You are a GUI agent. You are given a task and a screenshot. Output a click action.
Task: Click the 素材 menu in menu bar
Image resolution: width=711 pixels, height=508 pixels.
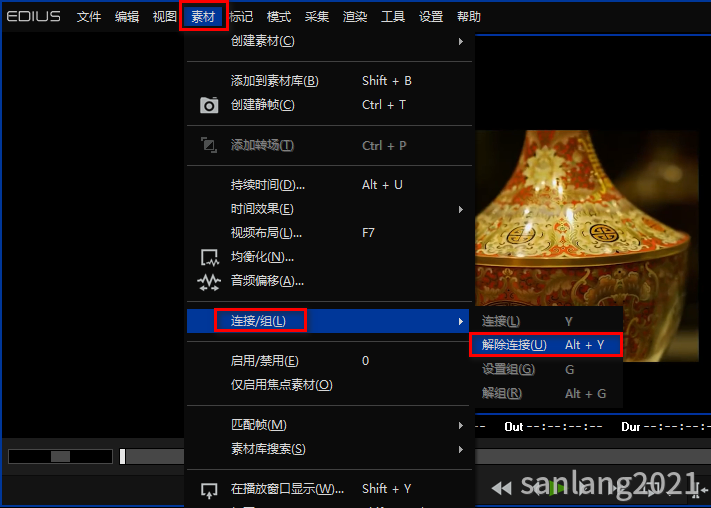click(203, 17)
